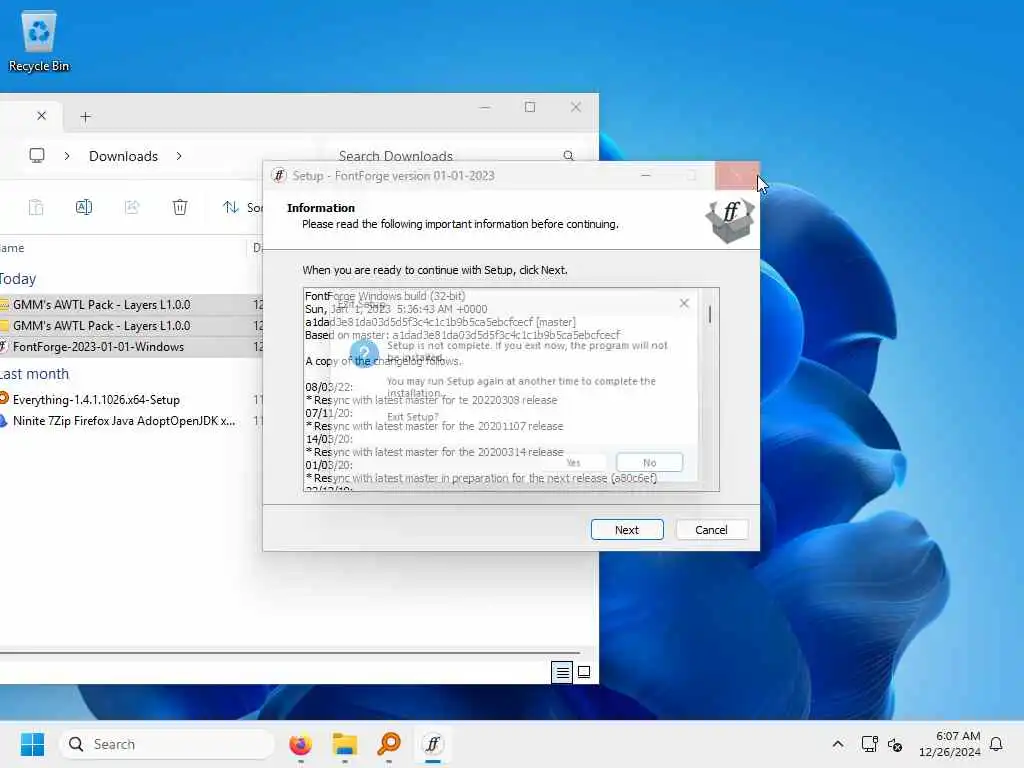Switch to Details view in File Explorer

point(562,672)
